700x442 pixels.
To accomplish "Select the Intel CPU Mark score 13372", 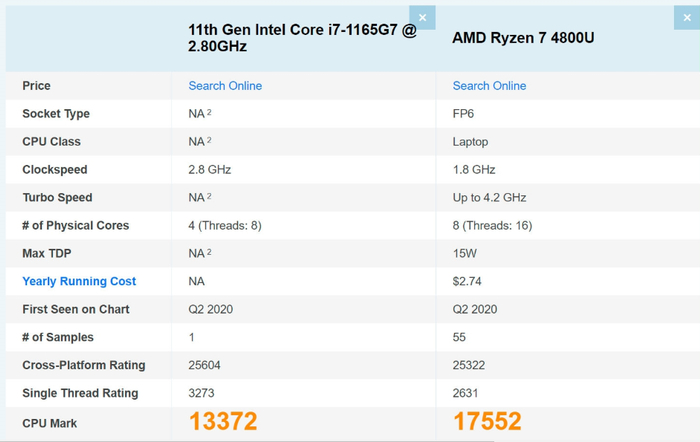I will [x=223, y=422].
